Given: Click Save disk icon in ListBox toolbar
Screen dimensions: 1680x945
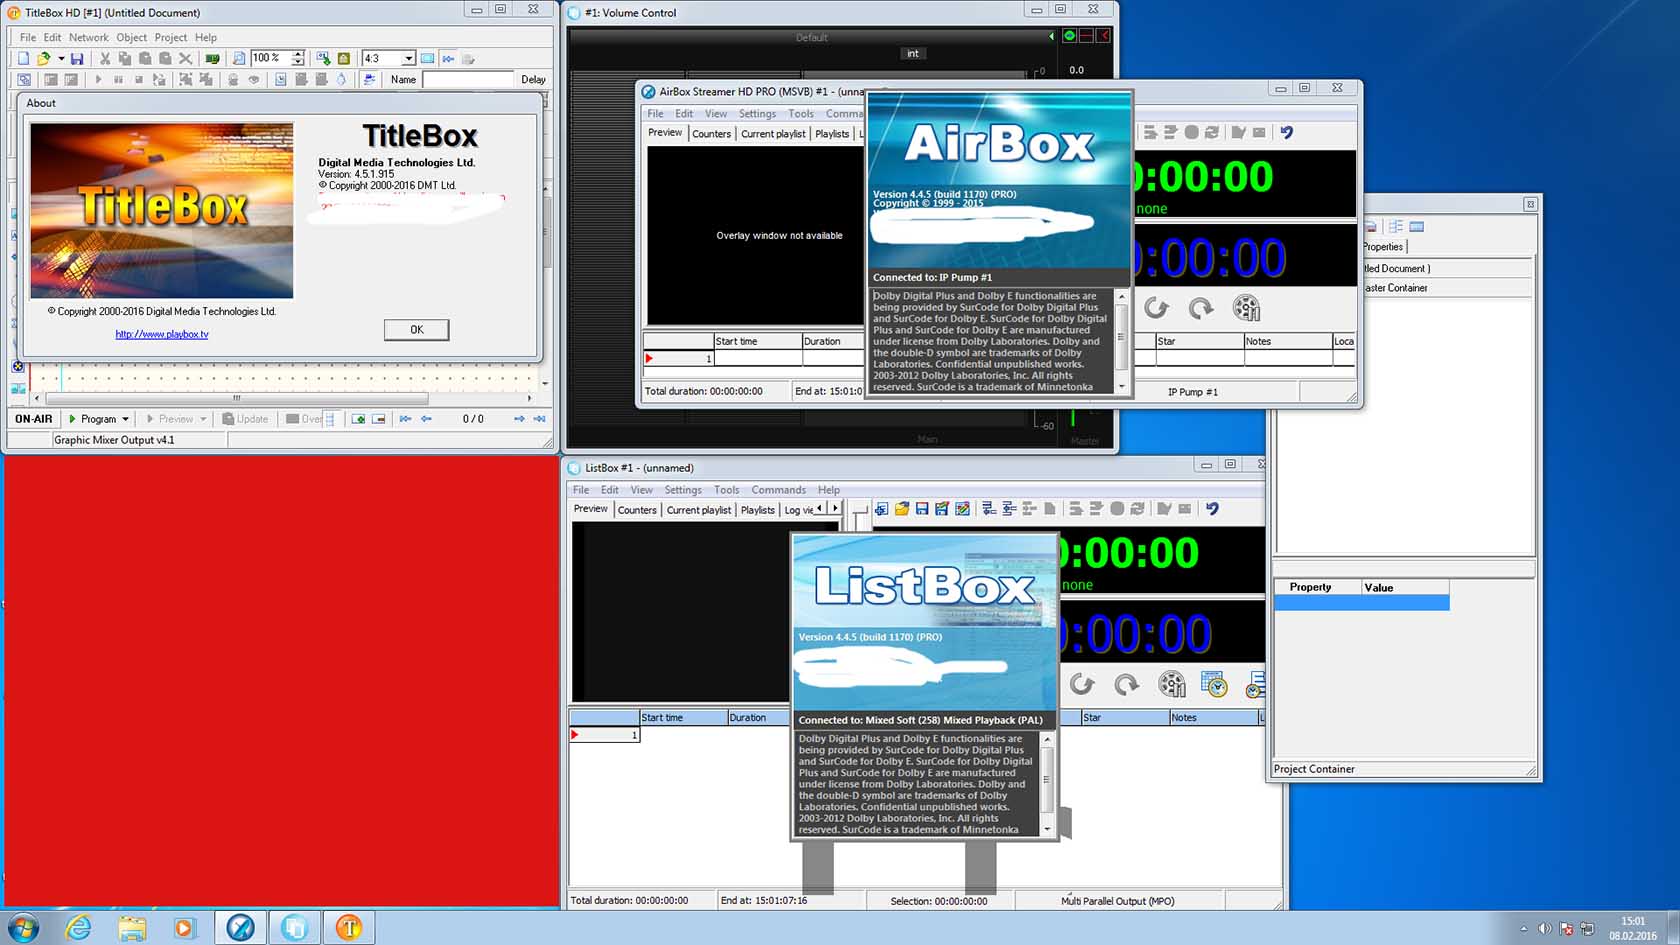Looking at the screenshot, I should click(922, 509).
